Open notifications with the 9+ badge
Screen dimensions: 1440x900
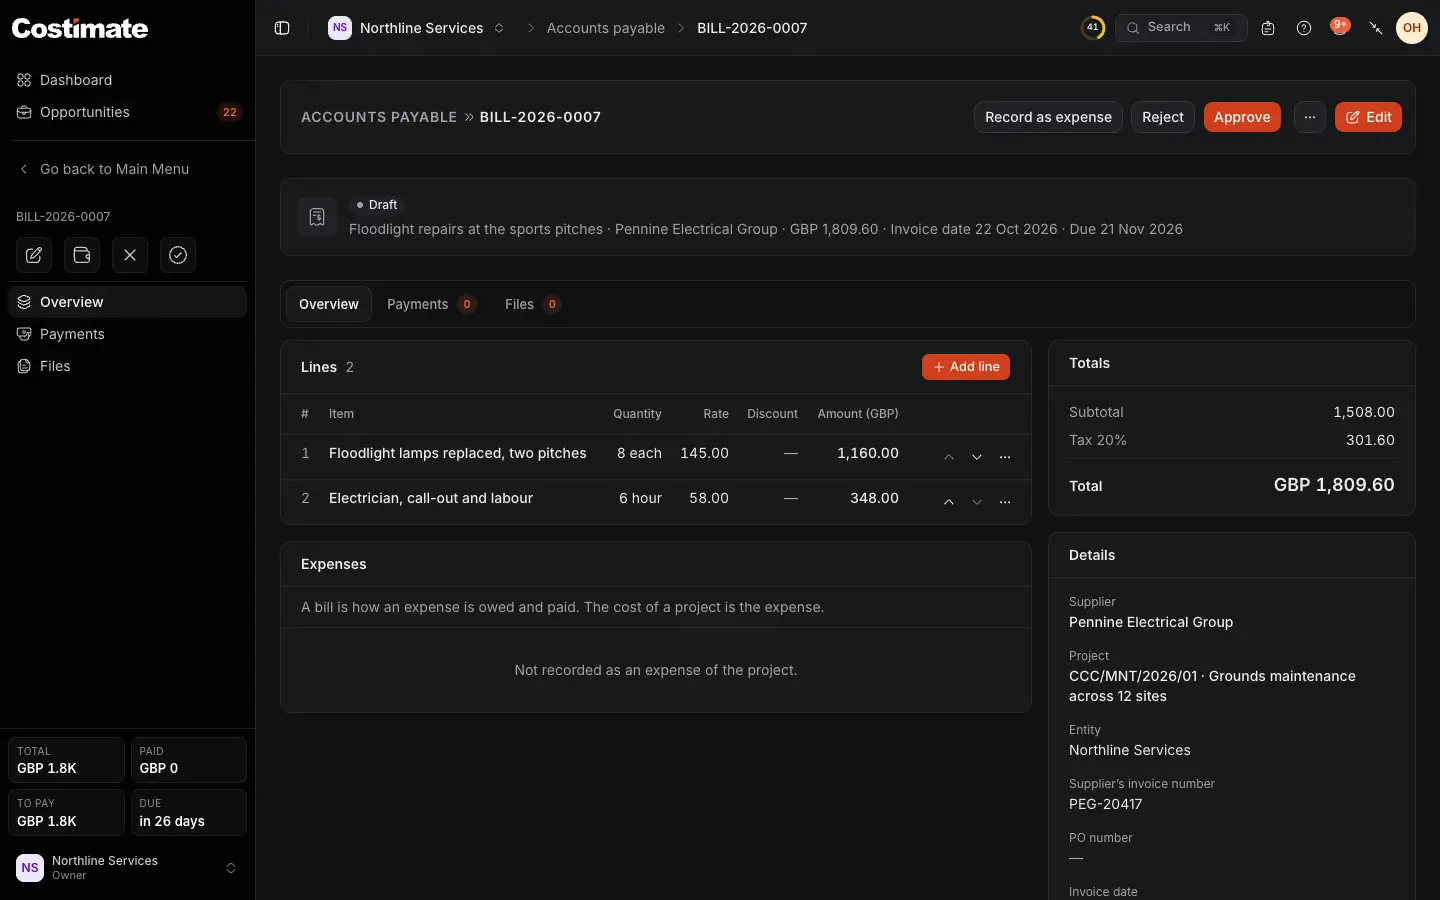click(1340, 27)
